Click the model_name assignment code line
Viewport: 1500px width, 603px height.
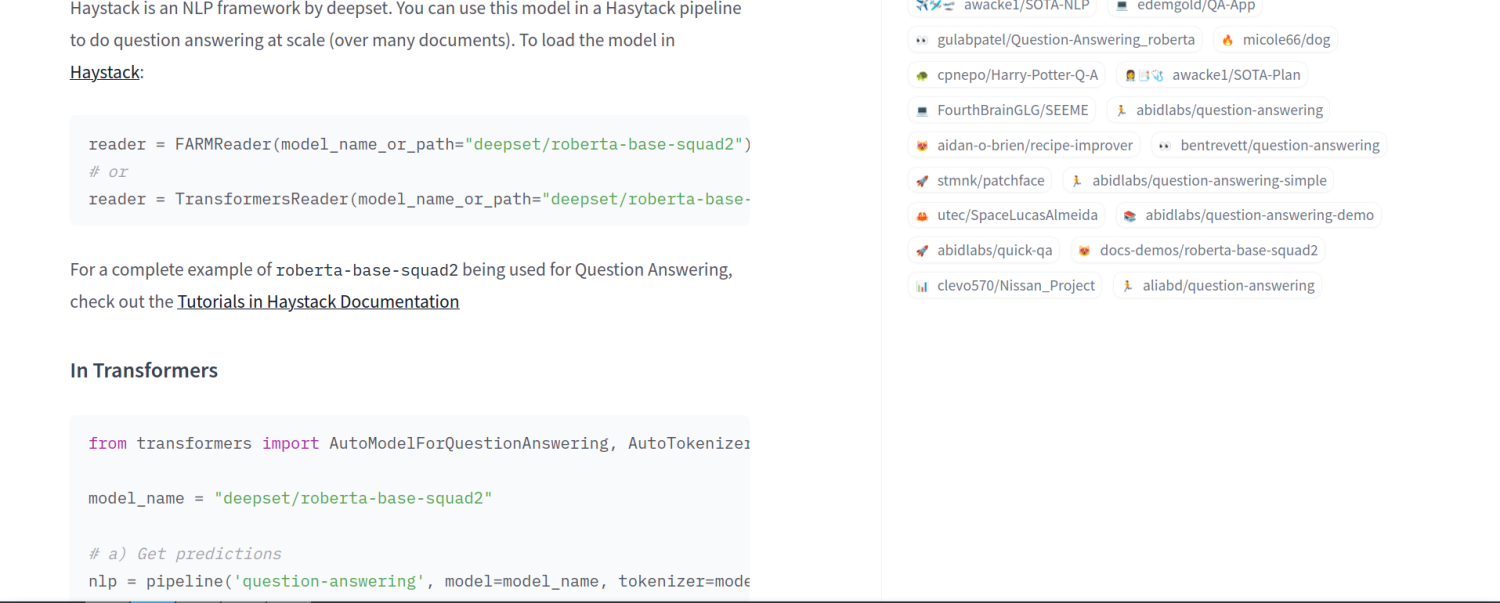(x=290, y=498)
